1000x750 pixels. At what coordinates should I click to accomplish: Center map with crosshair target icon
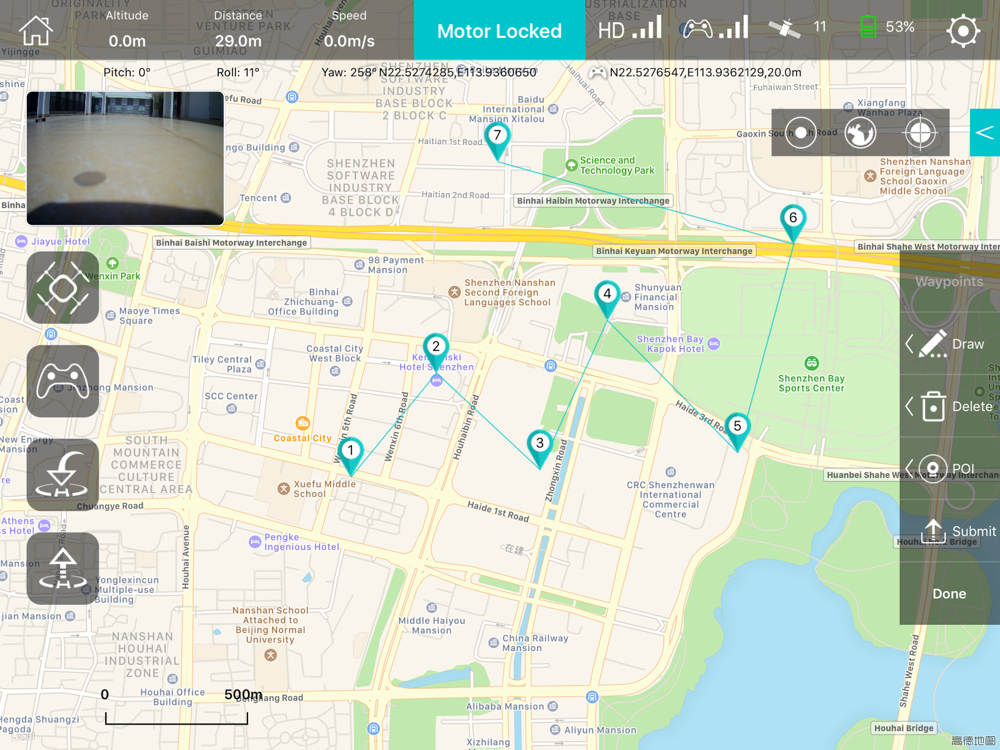pos(920,133)
